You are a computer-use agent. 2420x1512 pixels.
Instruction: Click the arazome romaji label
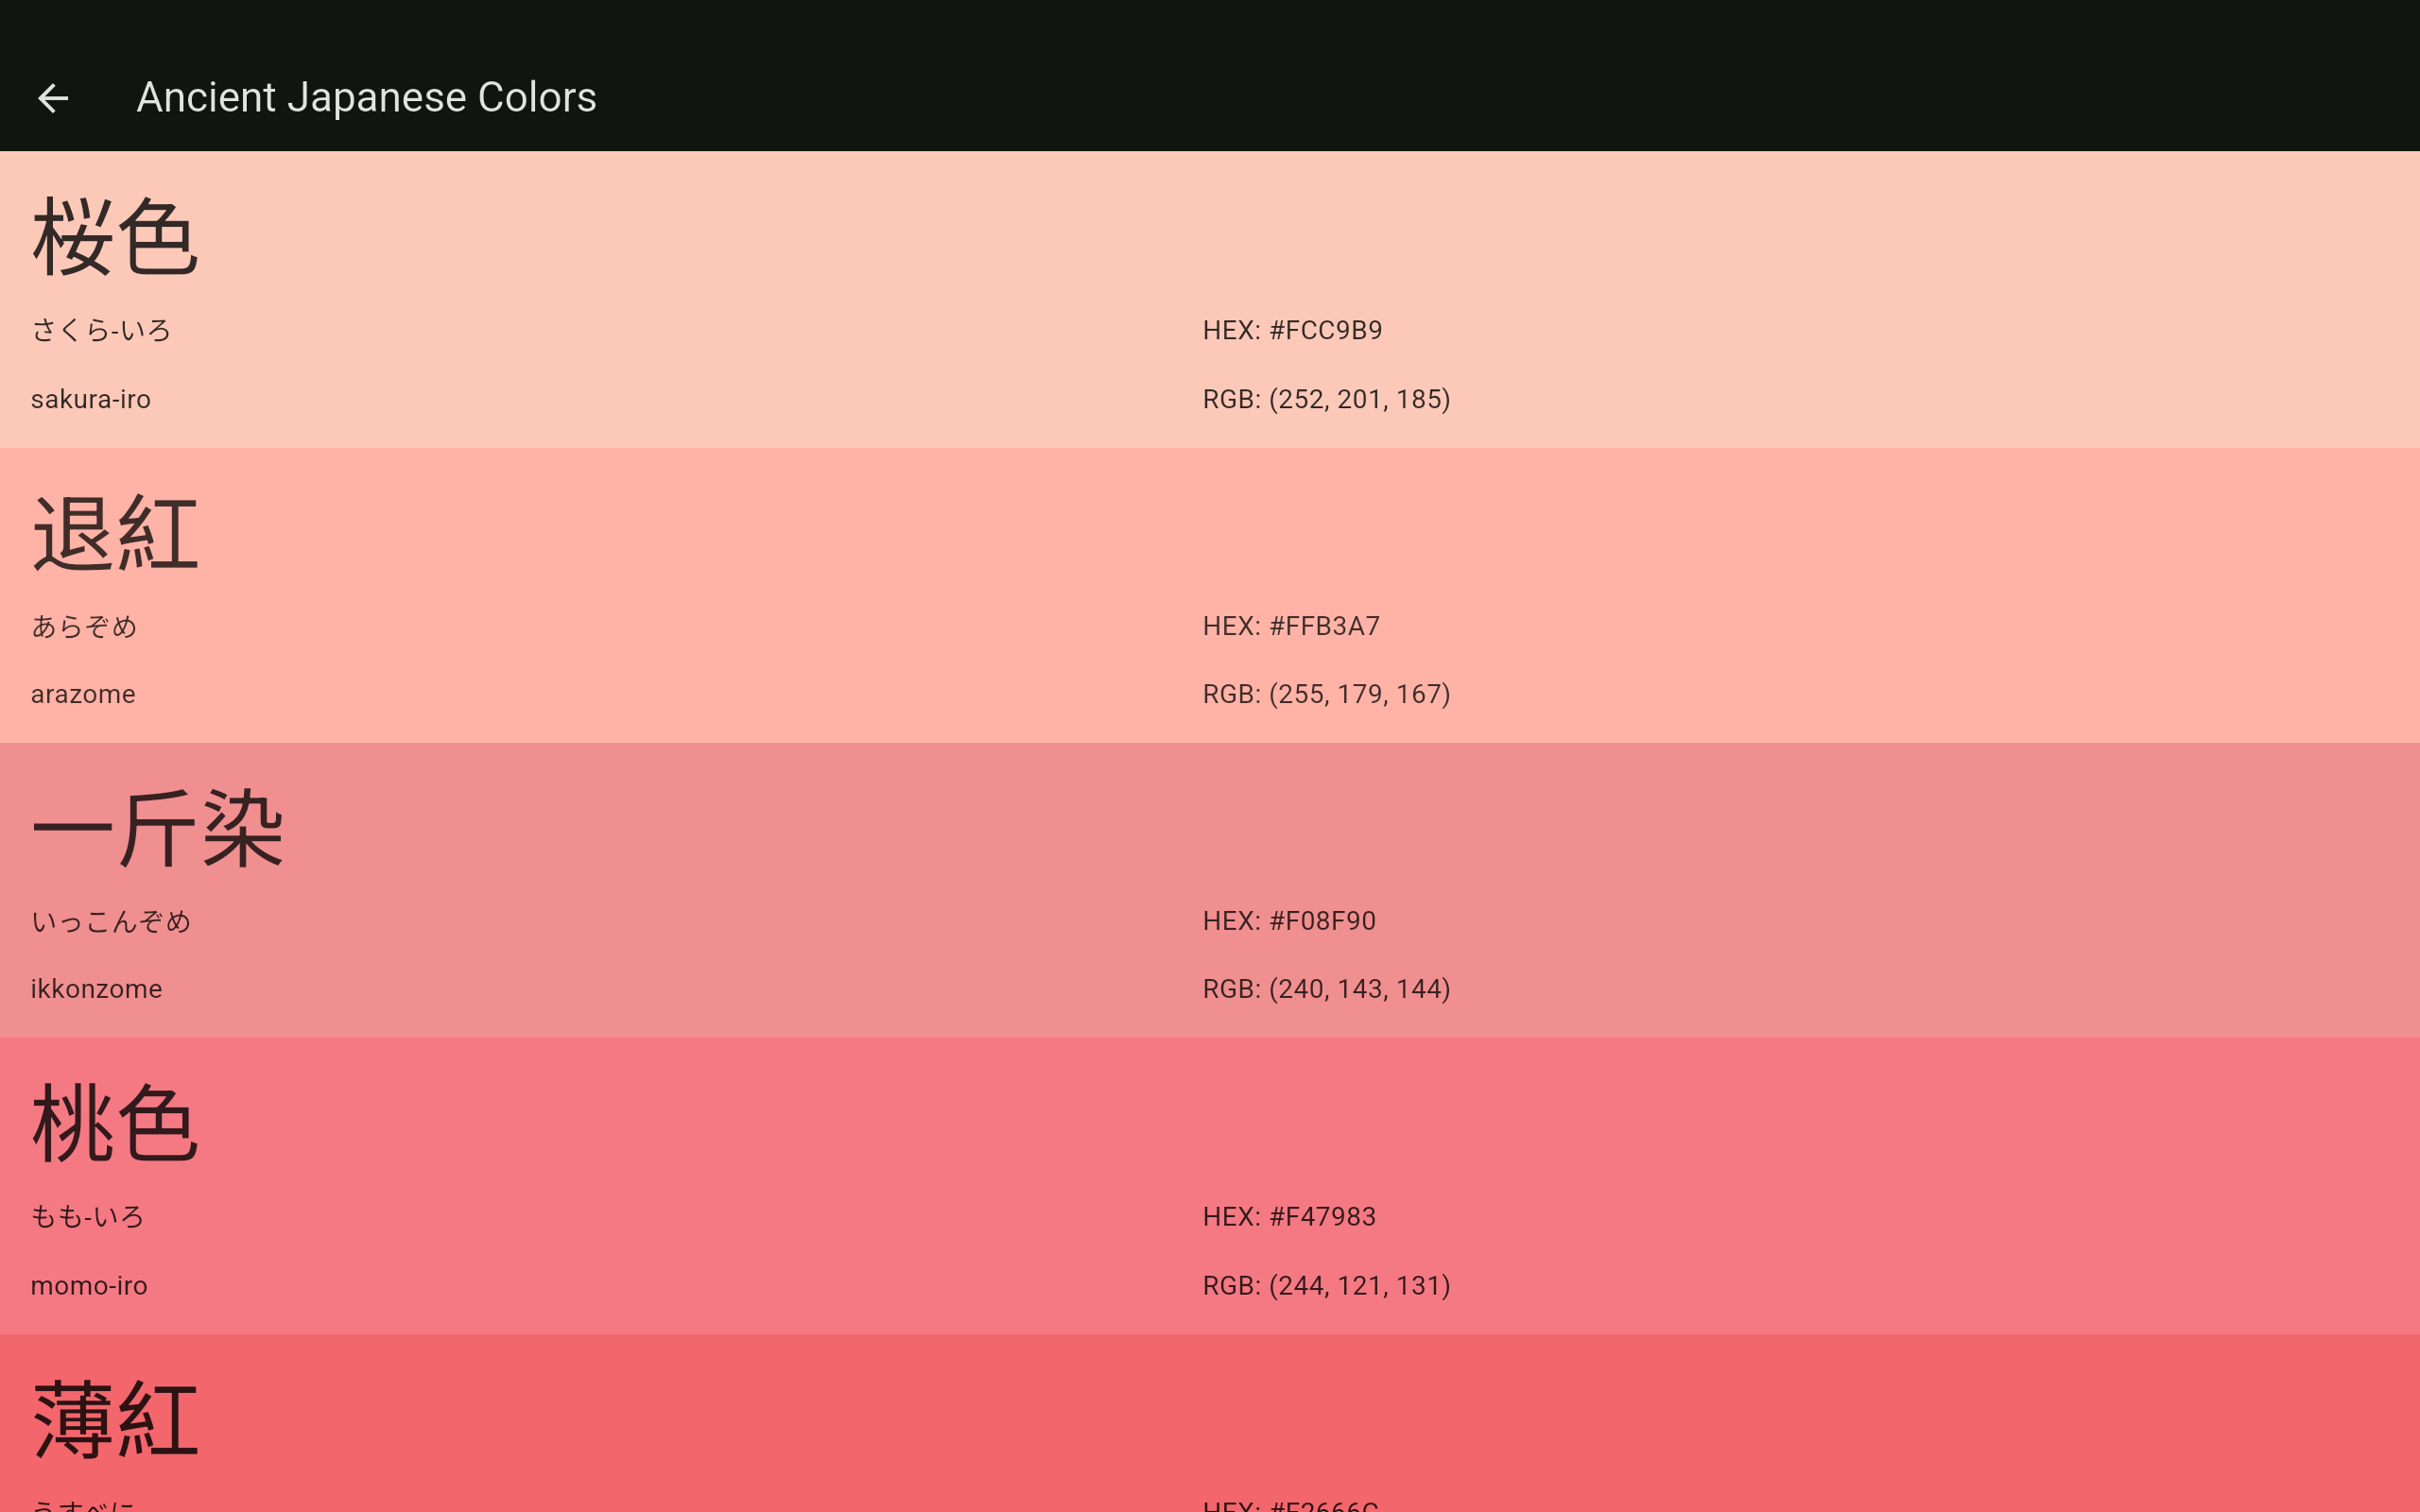point(83,694)
